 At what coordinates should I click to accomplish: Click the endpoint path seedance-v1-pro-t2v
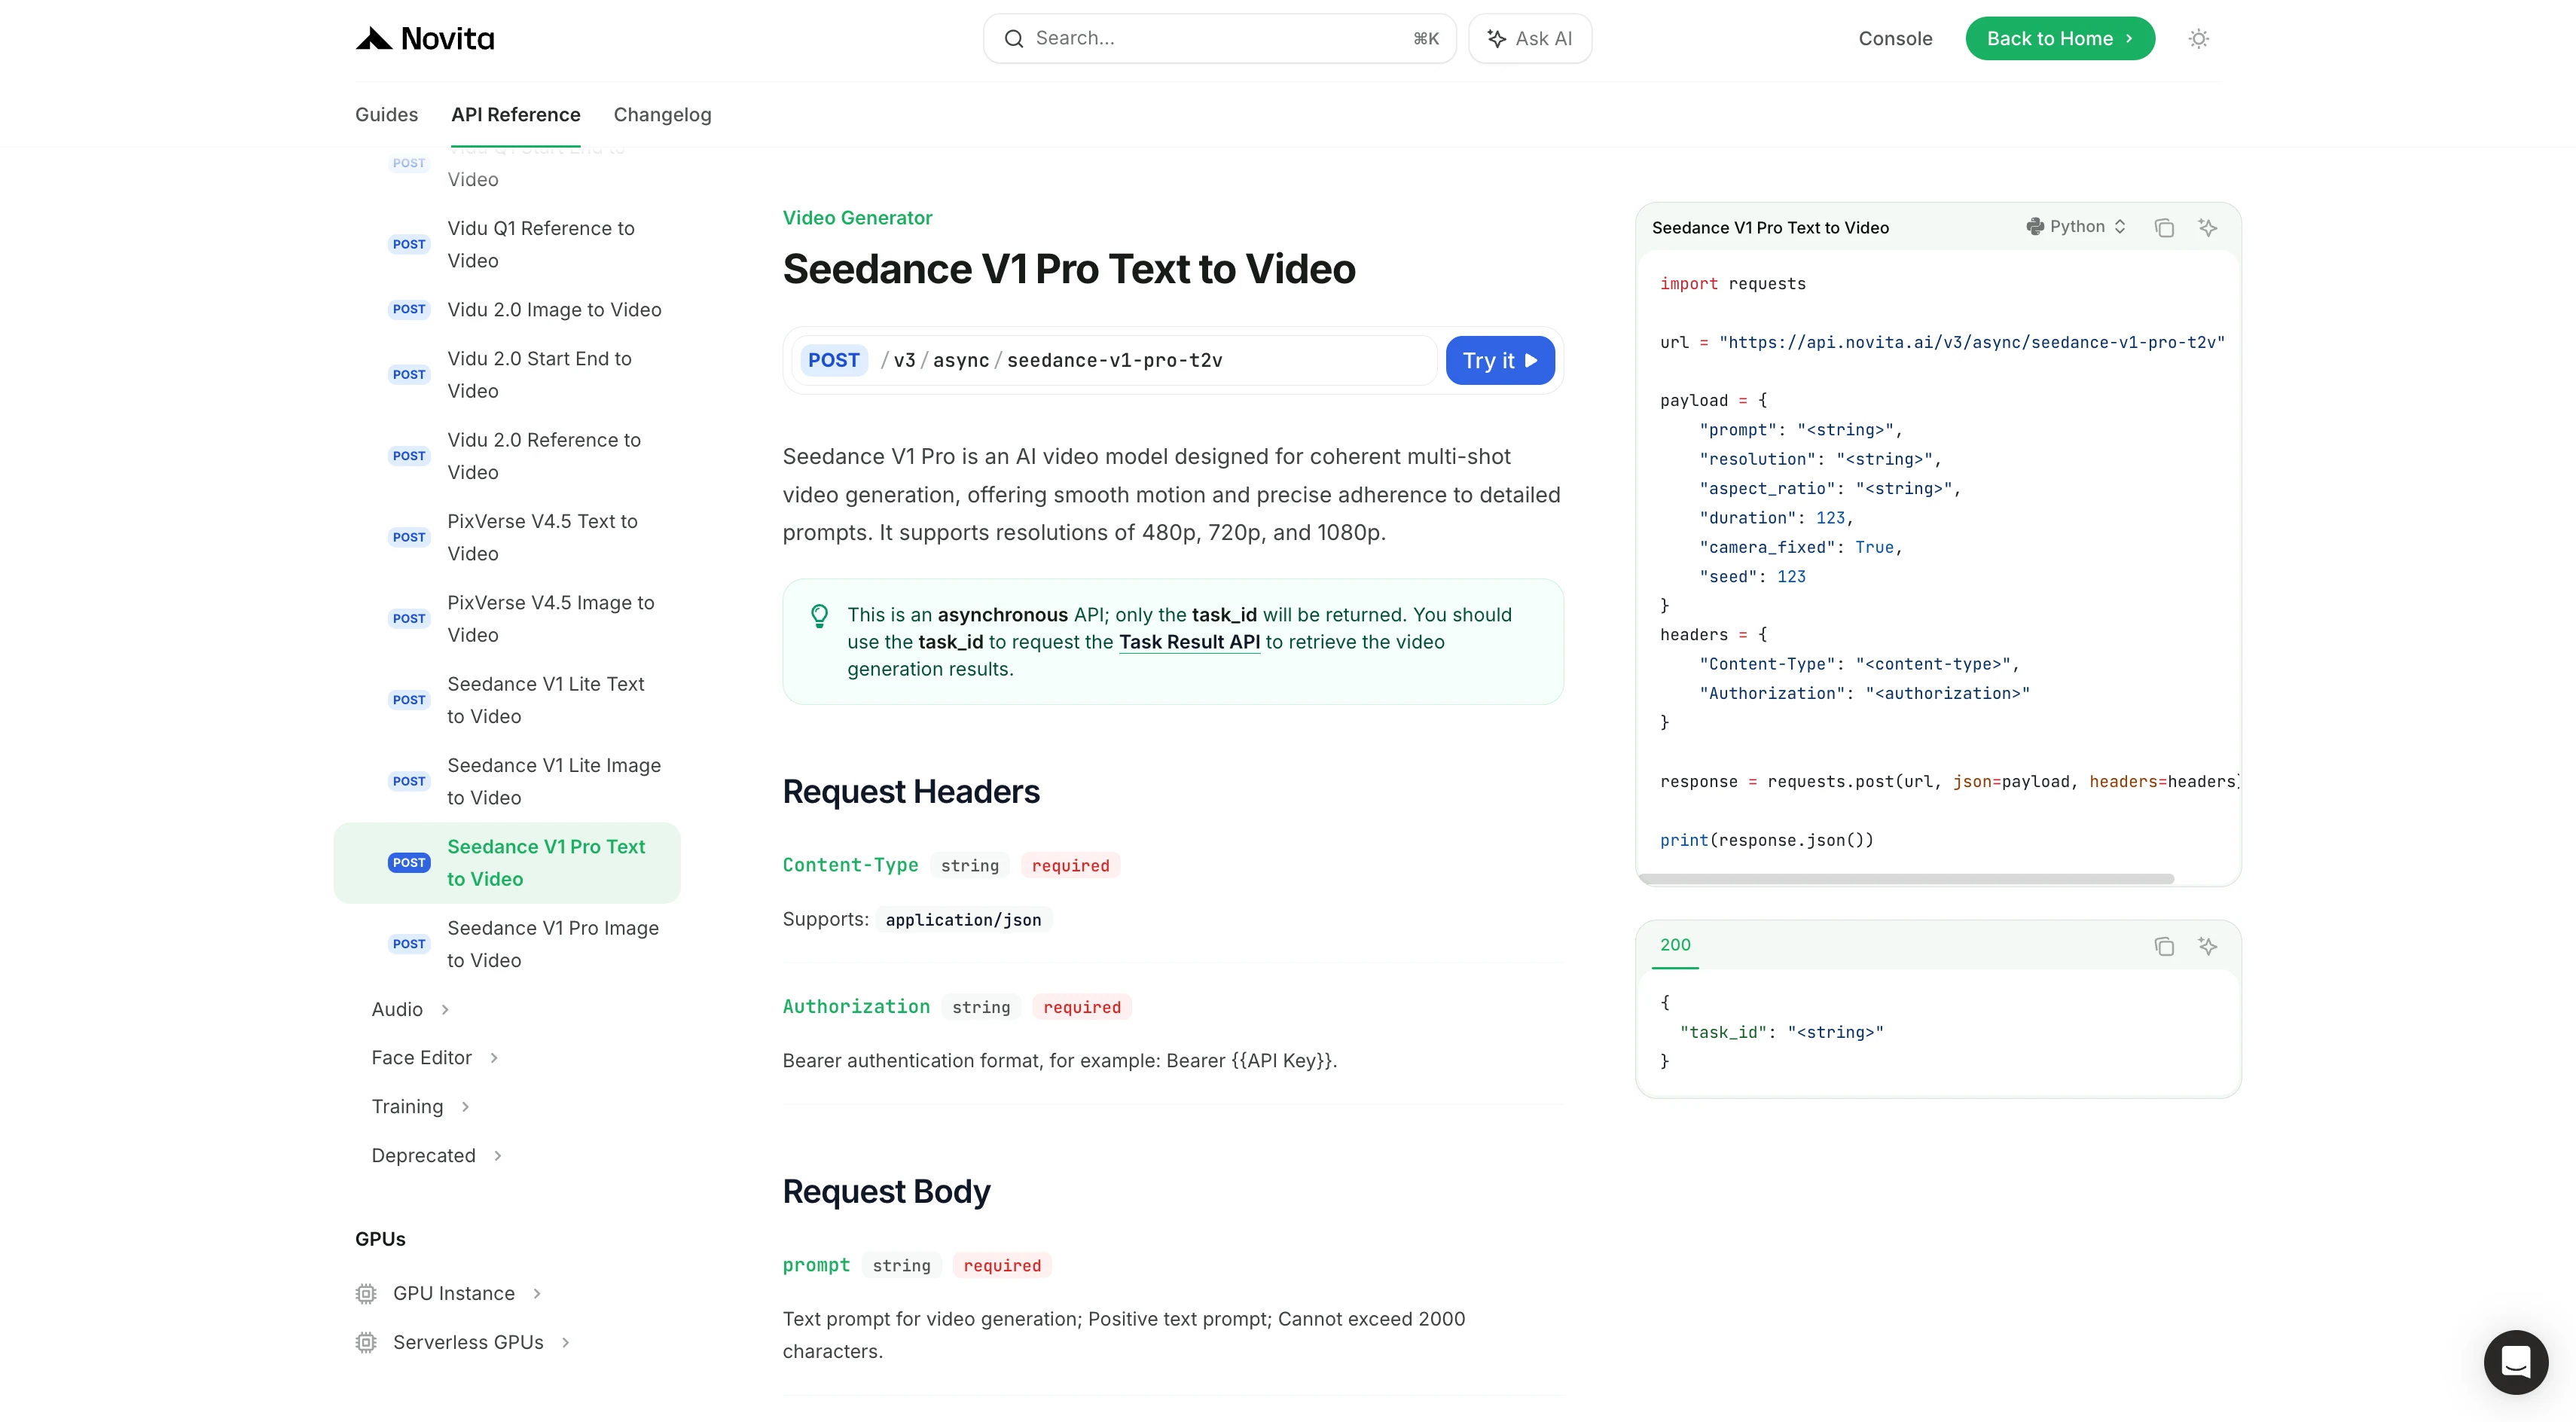[x=1114, y=360]
